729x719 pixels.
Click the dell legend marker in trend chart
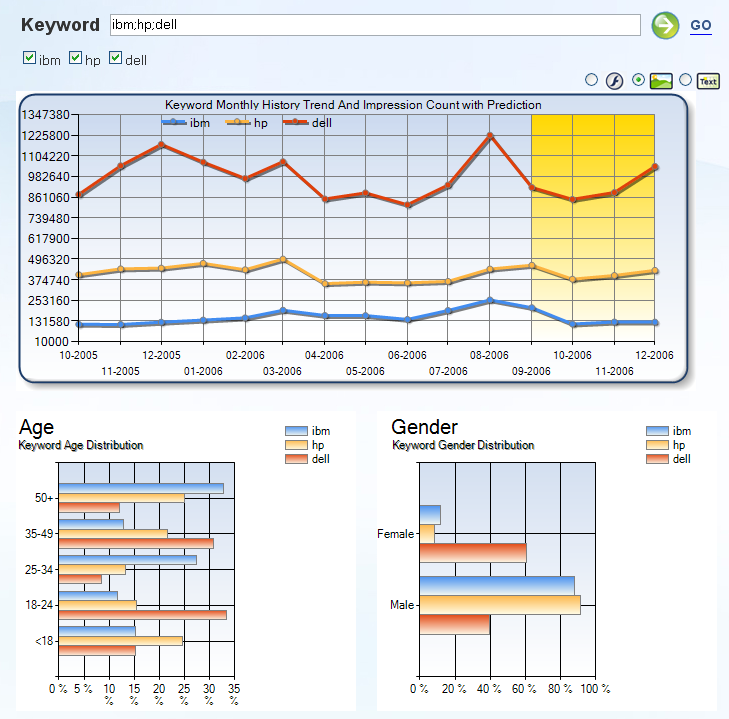[295, 122]
